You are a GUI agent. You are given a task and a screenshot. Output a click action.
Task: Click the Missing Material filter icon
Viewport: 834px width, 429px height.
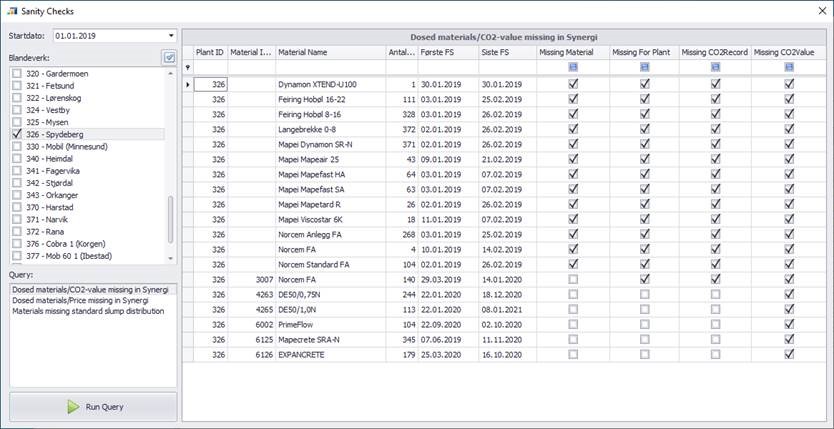[x=572, y=67]
